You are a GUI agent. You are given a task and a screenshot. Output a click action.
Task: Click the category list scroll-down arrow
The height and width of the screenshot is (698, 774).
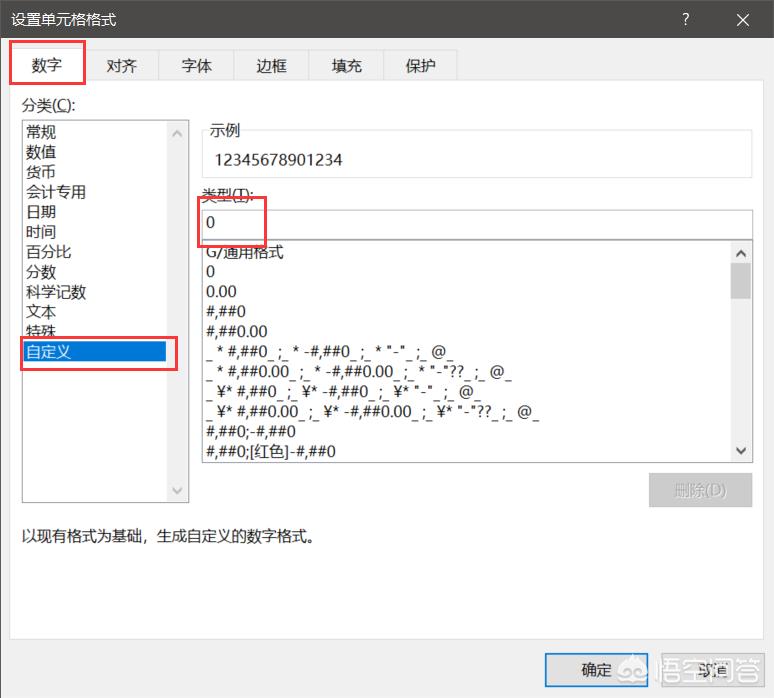[x=177, y=490]
